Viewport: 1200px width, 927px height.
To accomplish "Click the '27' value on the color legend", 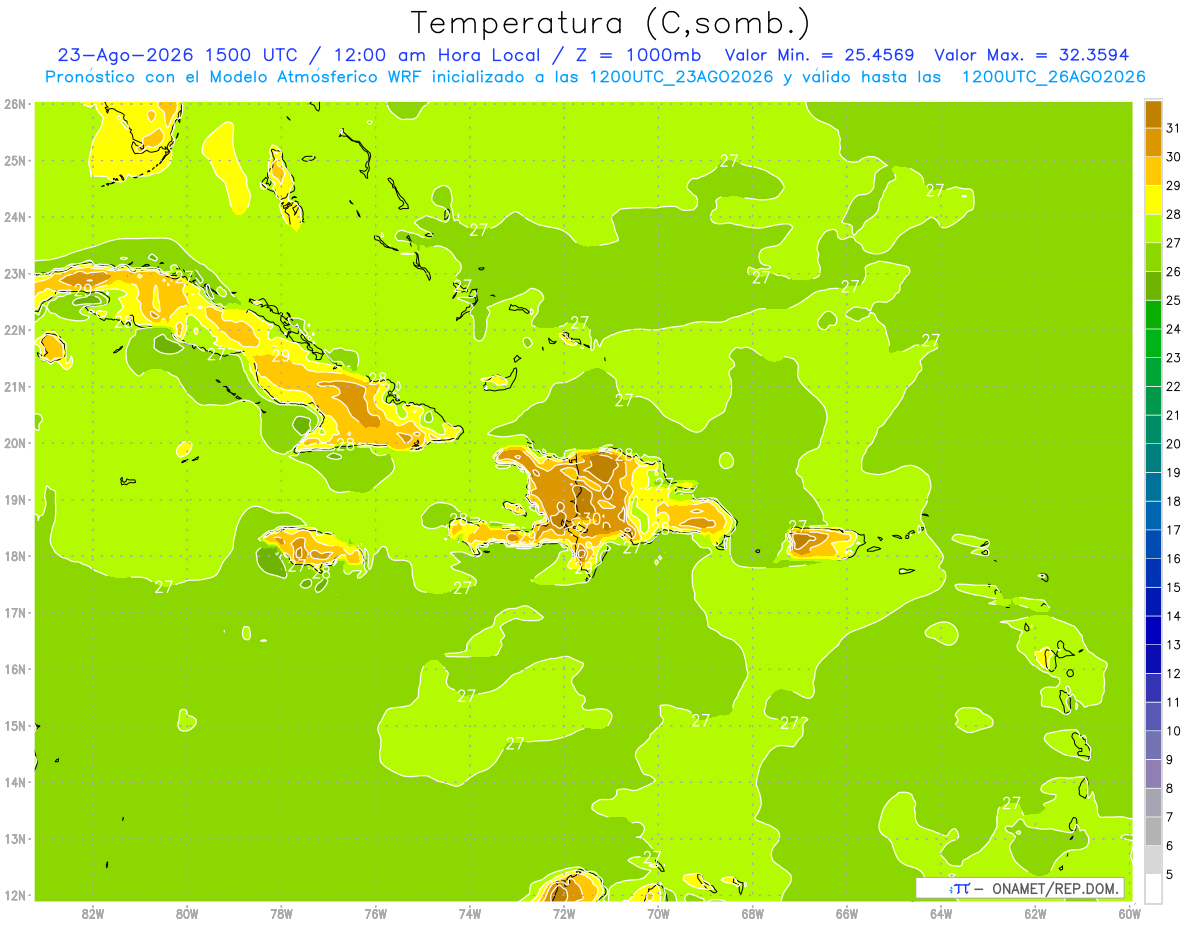I will point(1173,243).
